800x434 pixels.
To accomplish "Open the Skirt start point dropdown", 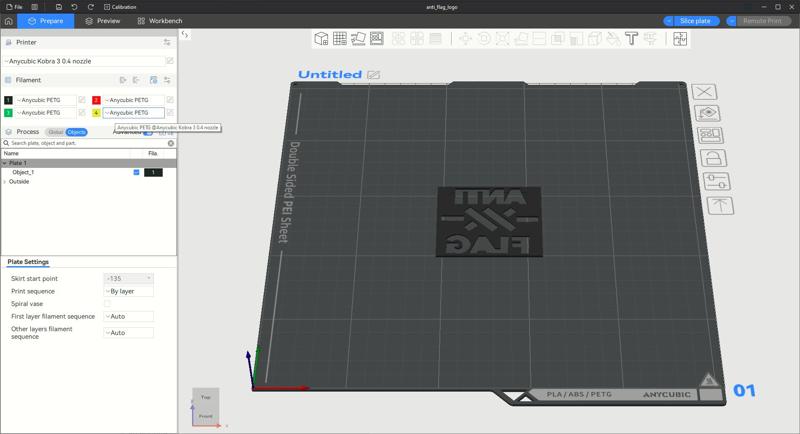I will [x=129, y=278].
